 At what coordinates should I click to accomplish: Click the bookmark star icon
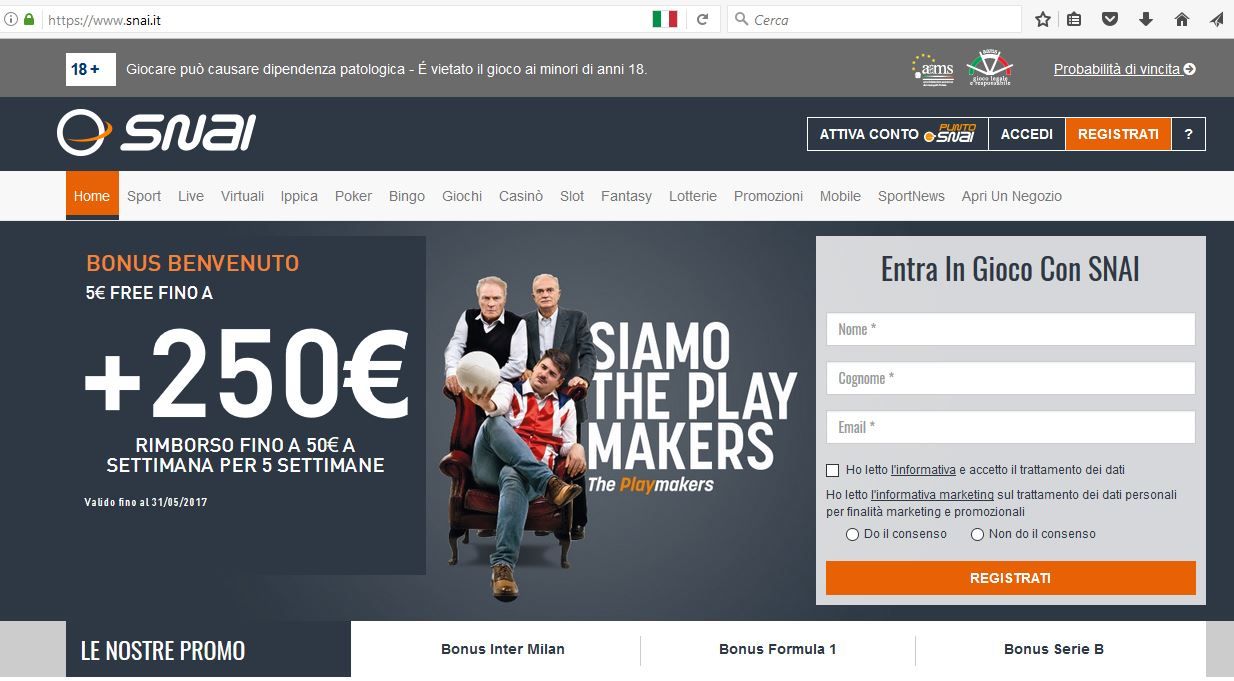(1043, 19)
